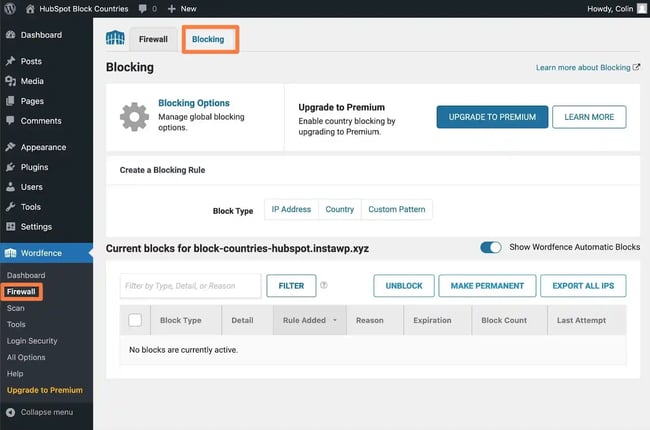Sort by the Rule Added column arrow

[x=334, y=321]
